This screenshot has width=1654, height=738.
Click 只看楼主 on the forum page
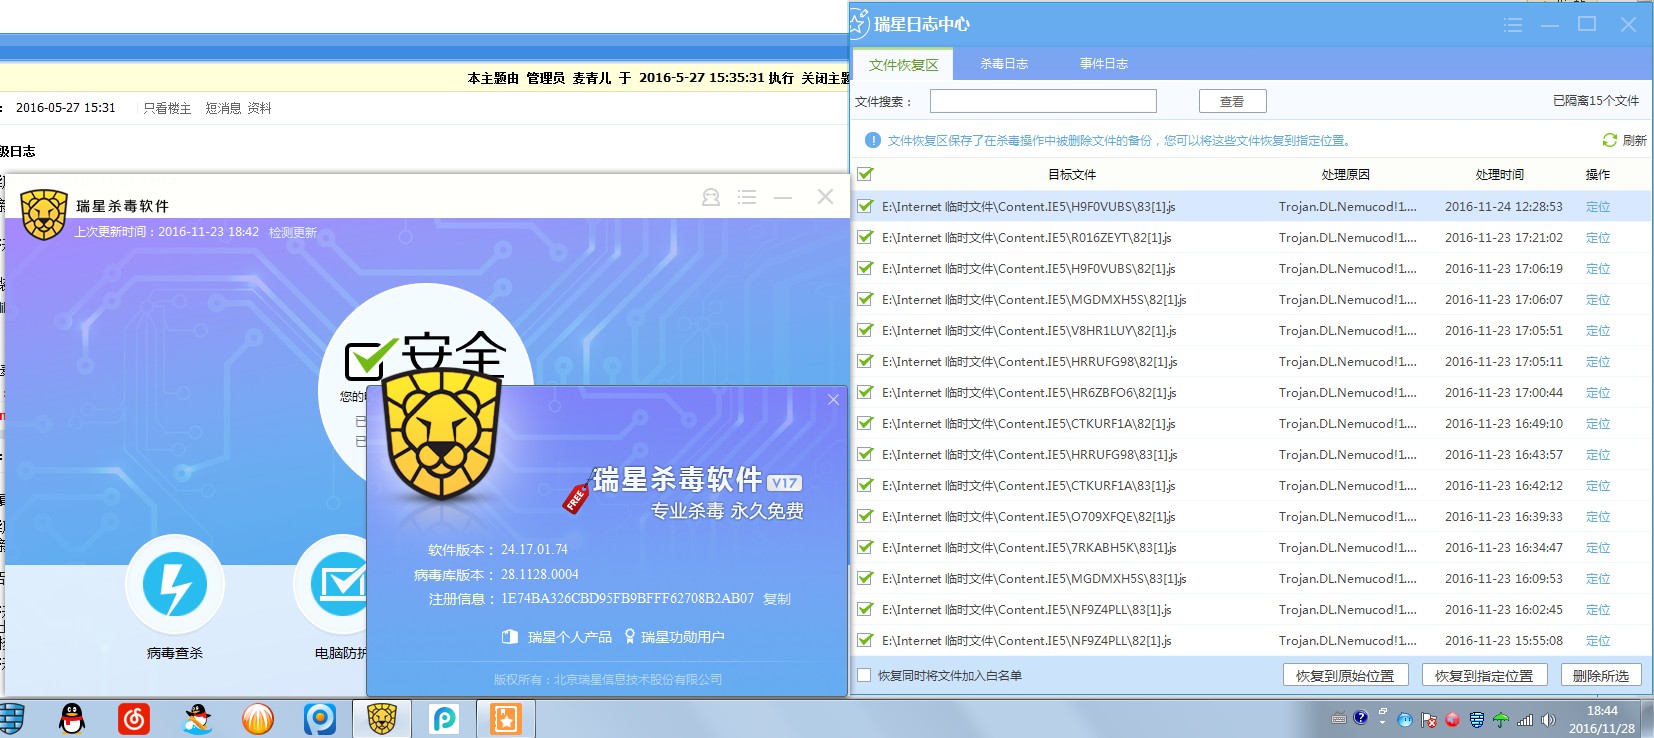point(167,108)
